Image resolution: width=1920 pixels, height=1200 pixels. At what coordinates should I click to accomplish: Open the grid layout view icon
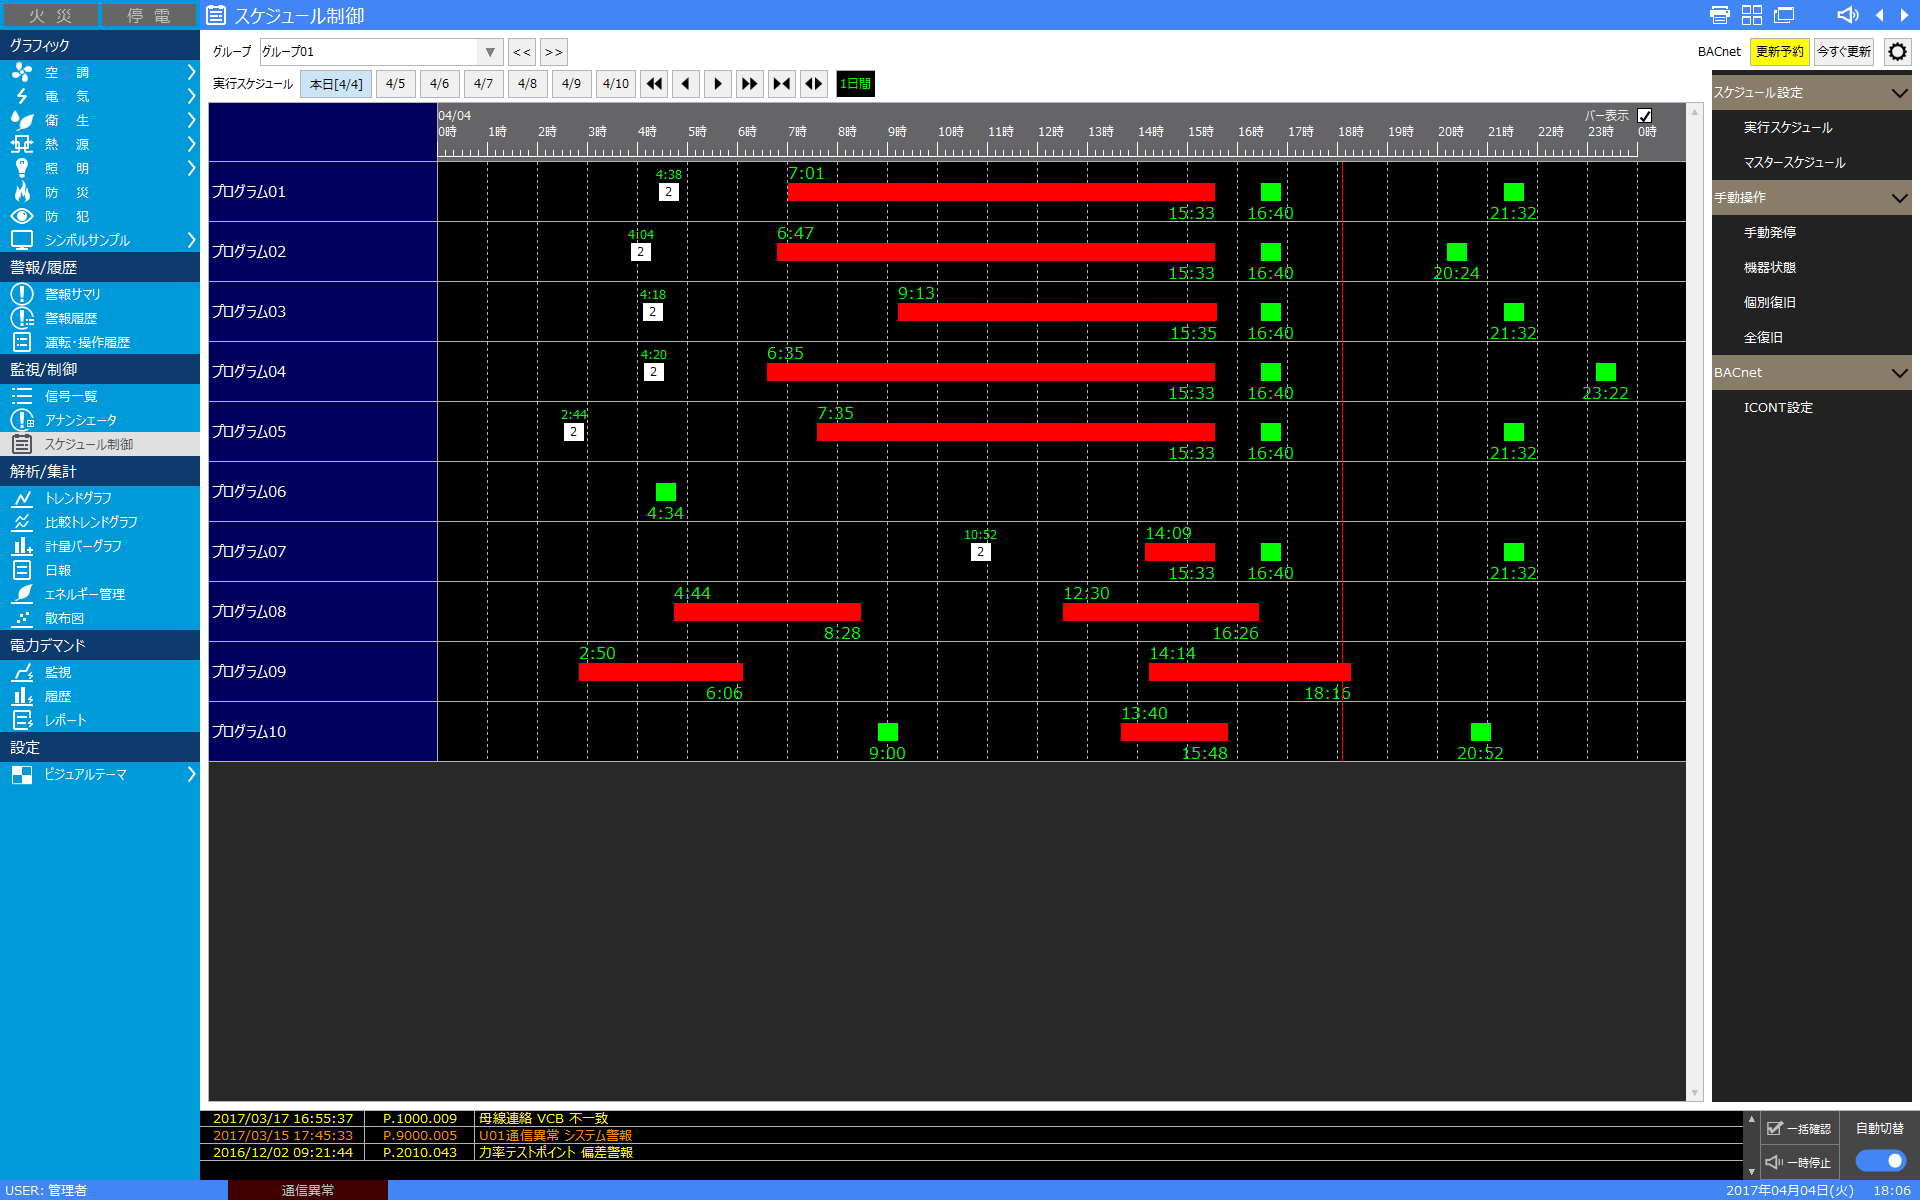(1752, 15)
